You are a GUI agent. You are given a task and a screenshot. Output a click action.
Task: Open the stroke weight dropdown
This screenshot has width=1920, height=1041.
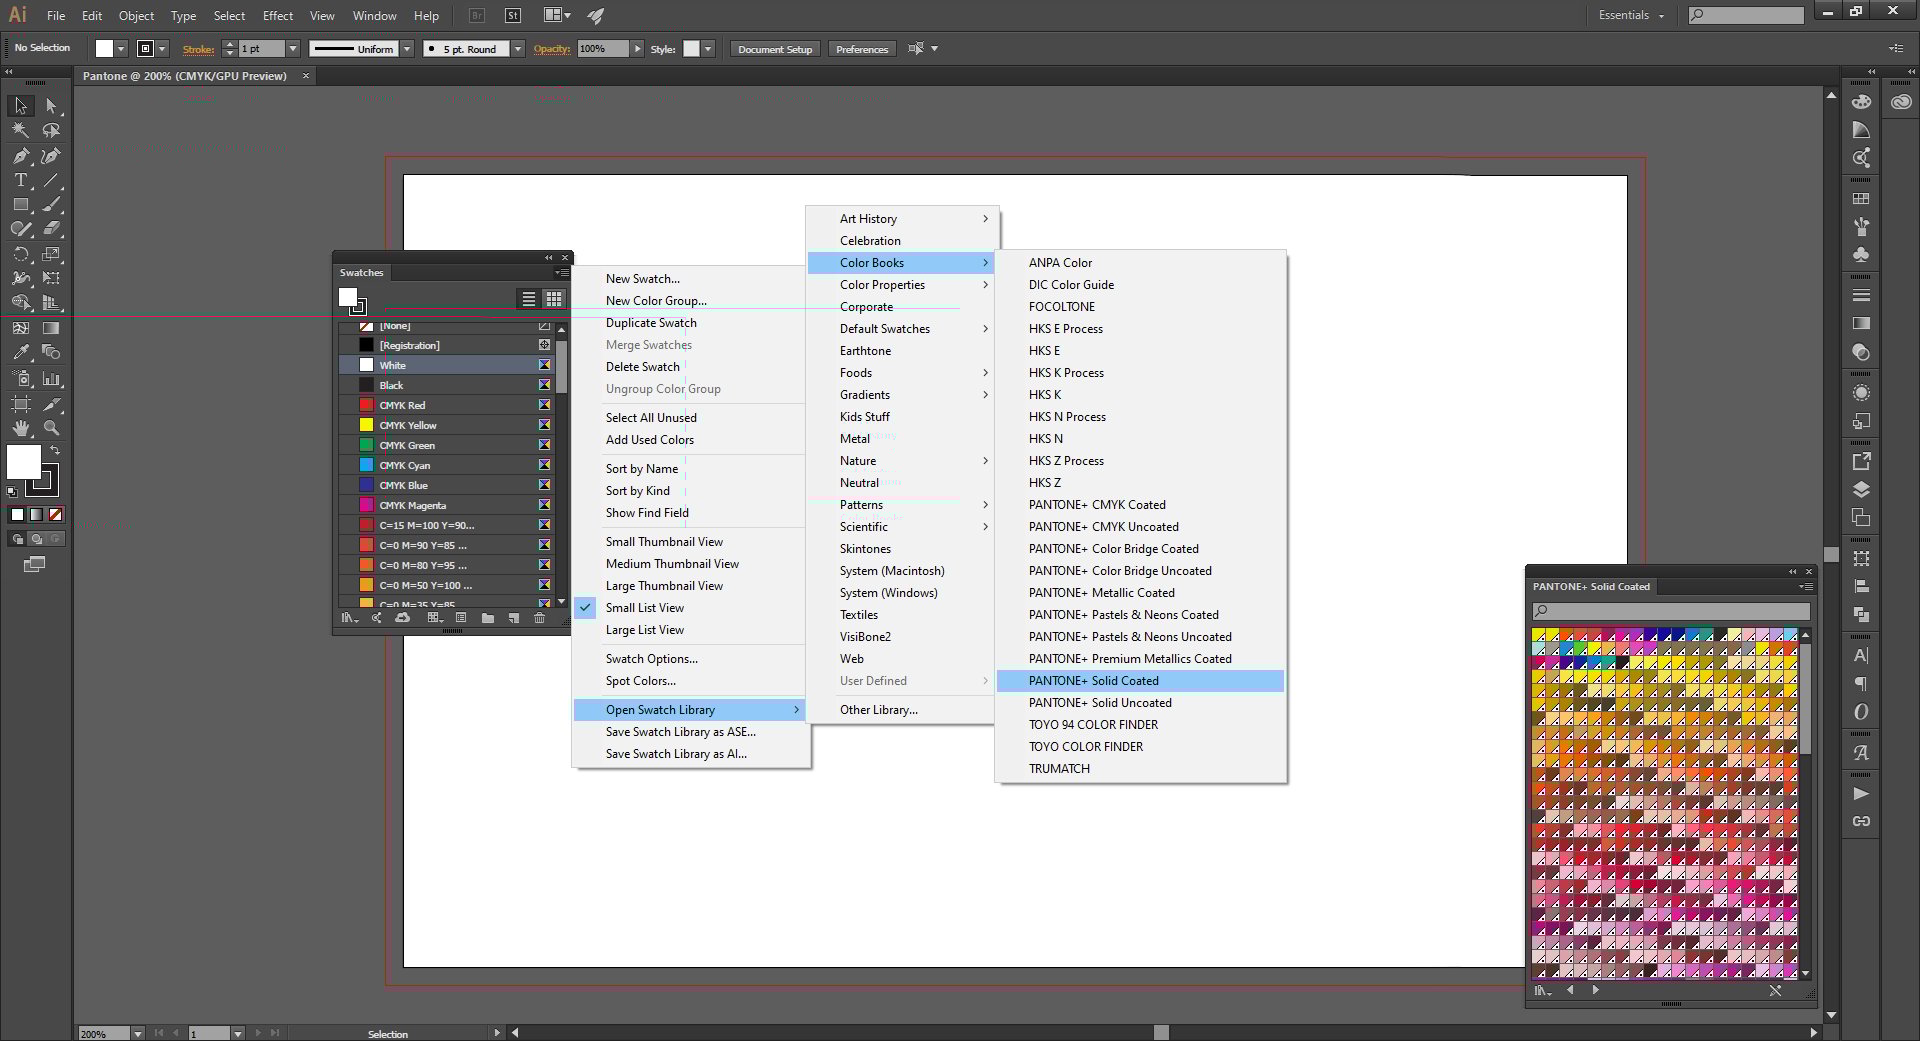(293, 49)
